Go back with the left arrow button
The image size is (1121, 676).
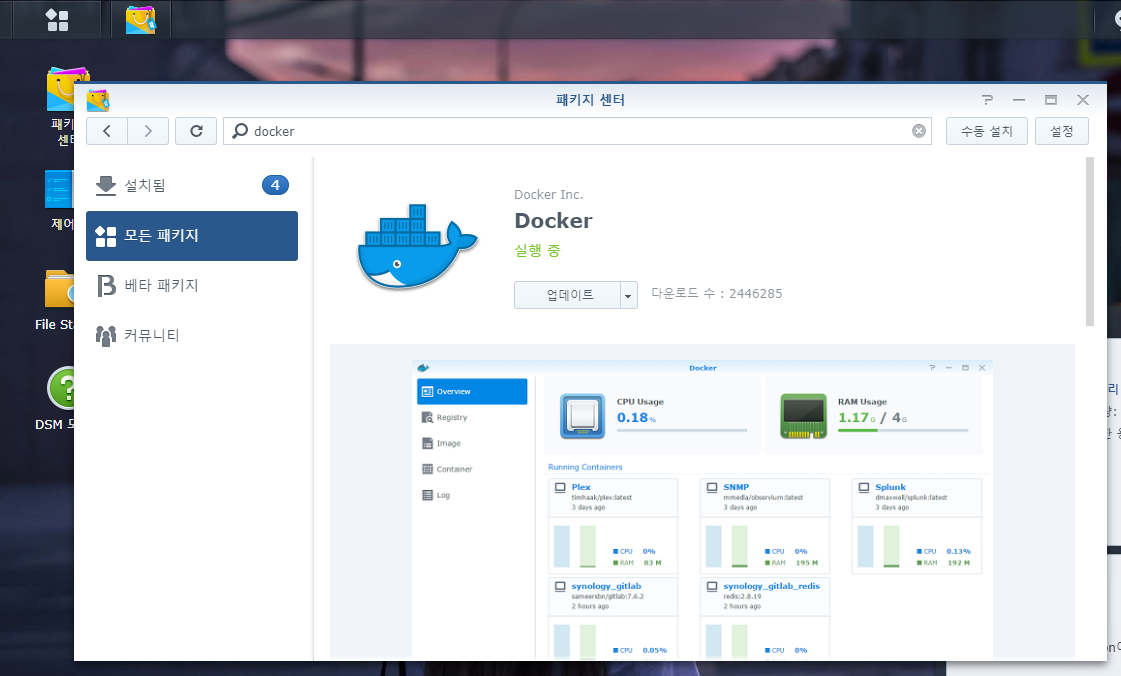click(x=107, y=131)
